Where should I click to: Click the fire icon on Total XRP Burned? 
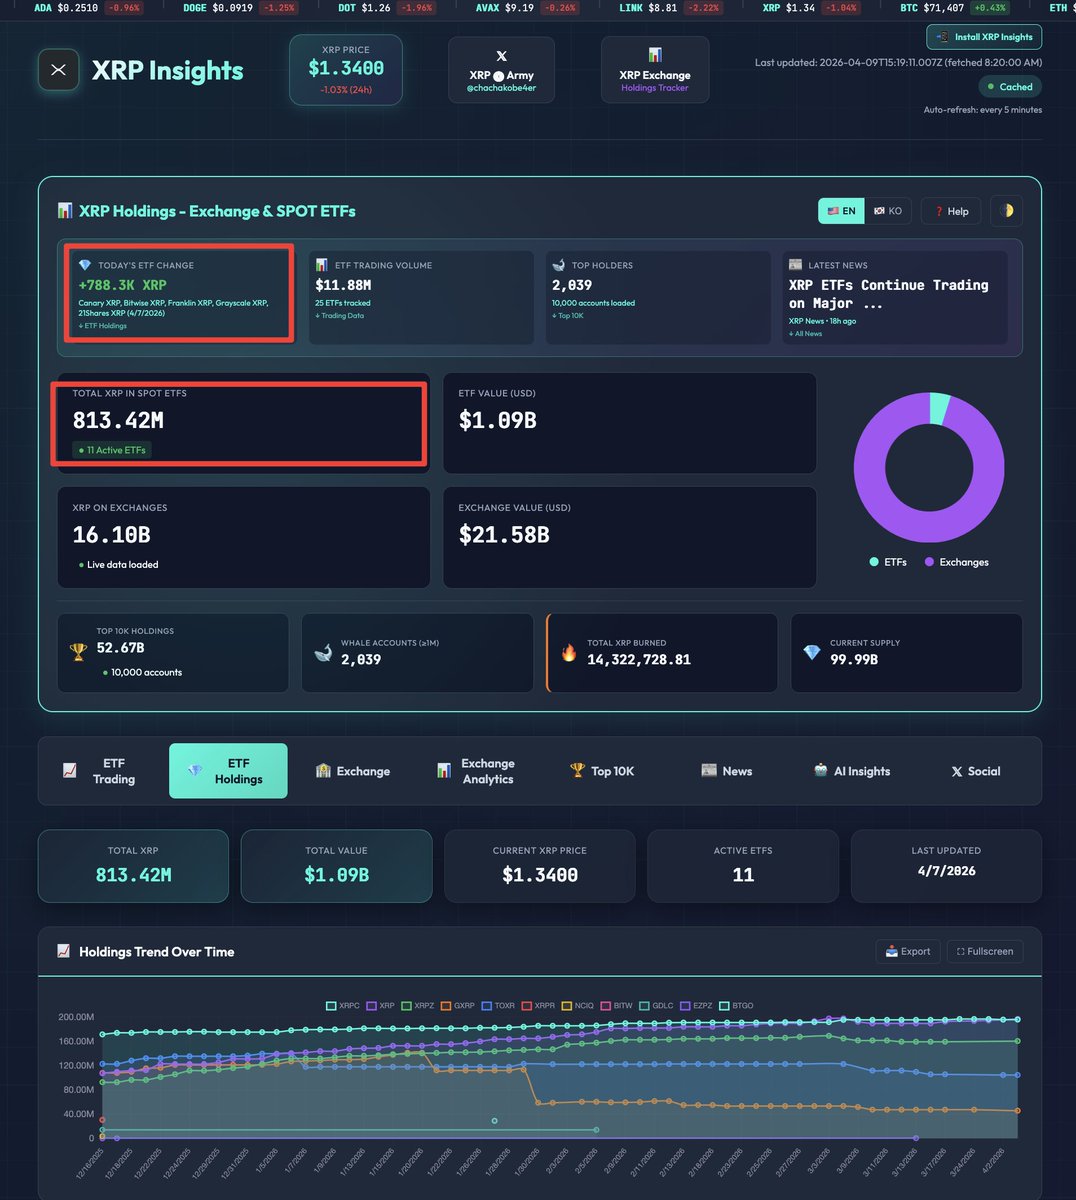tap(569, 653)
